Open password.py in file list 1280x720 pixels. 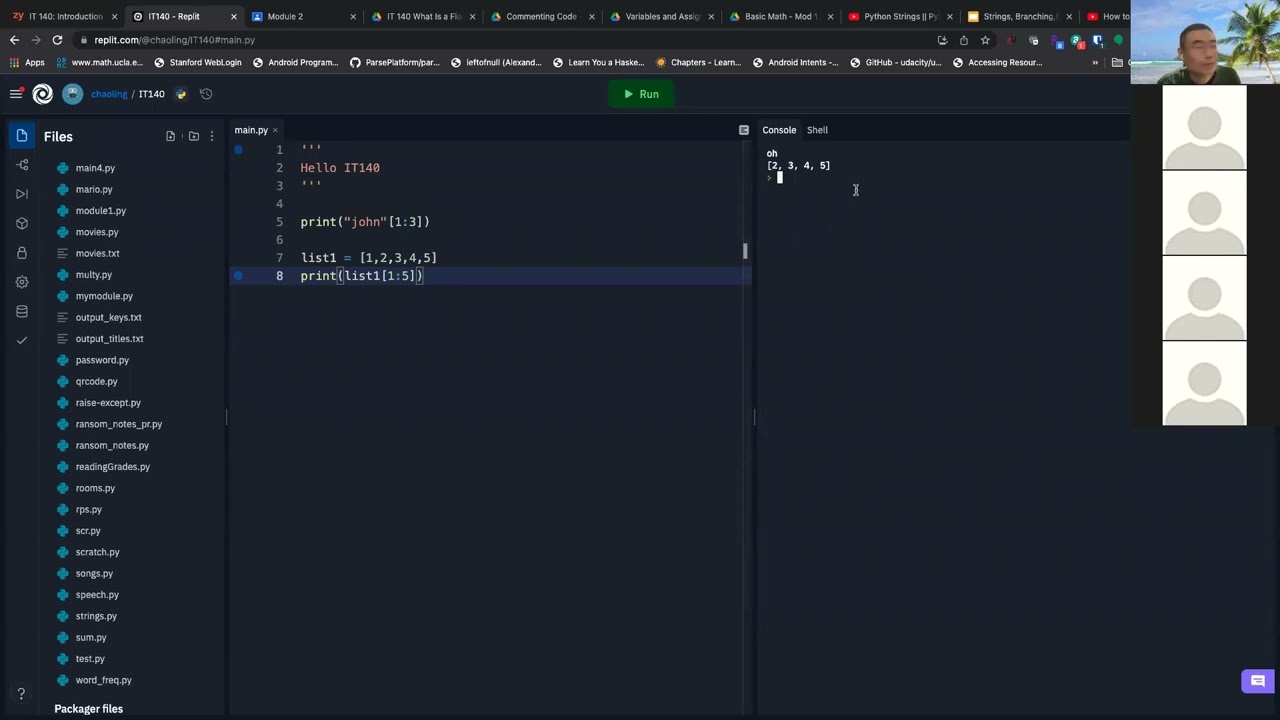102,360
